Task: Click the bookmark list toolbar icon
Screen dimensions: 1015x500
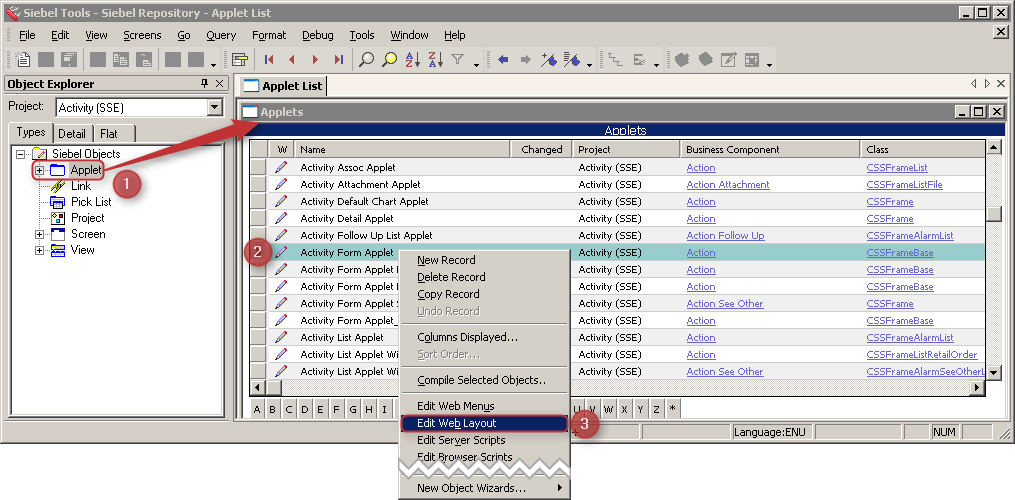Action: pyautogui.click(x=572, y=60)
